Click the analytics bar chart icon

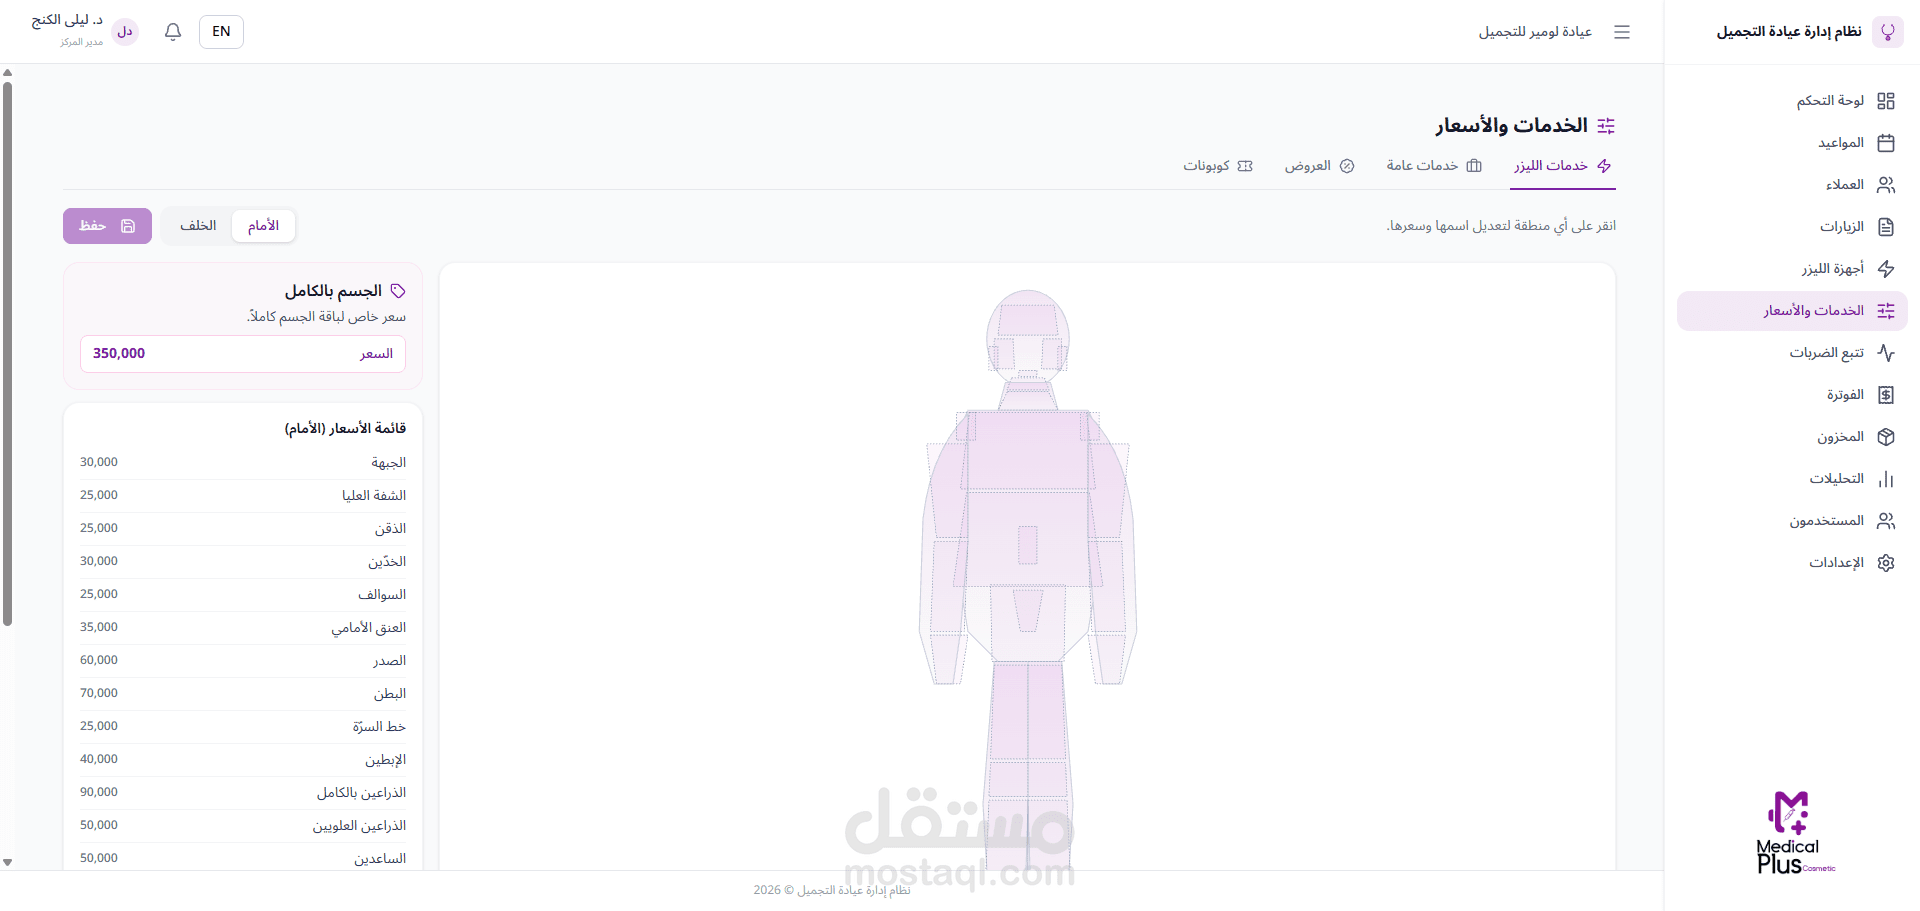point(1886,479)
